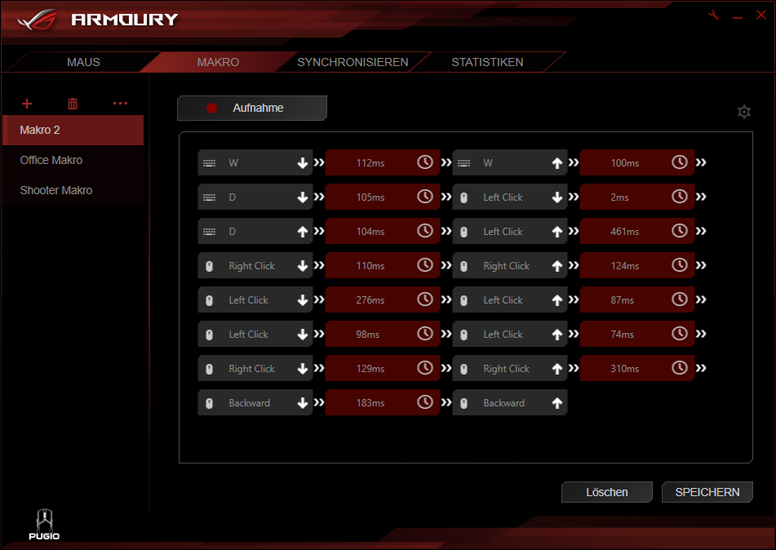The image size is (776, 550).
Task: Click keyboard icon on W key-up step
Action: [464, 163]
